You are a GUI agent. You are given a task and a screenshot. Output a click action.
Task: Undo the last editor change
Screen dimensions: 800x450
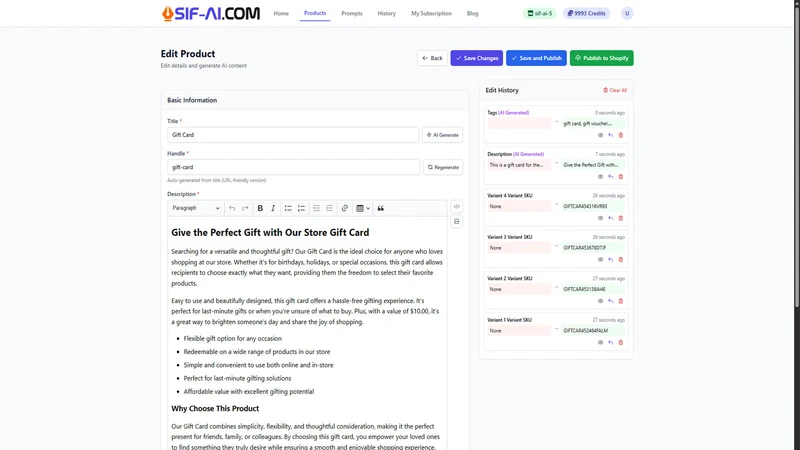(x=232, y=208)
